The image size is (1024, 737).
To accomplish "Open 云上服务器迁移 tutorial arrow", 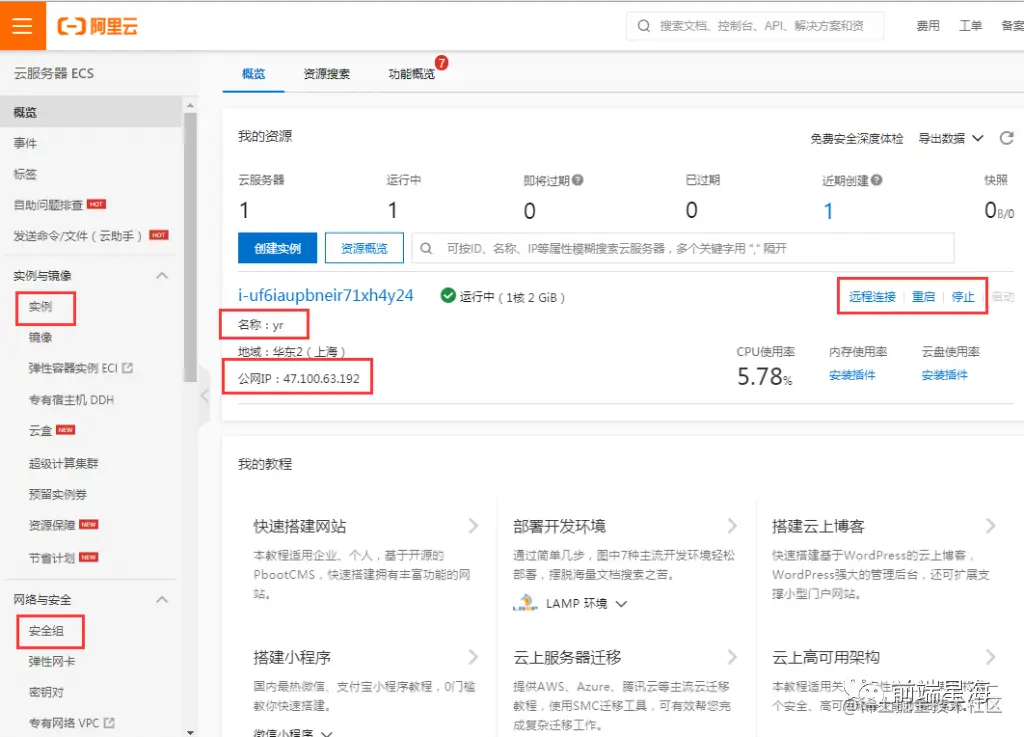I will 732,657.
